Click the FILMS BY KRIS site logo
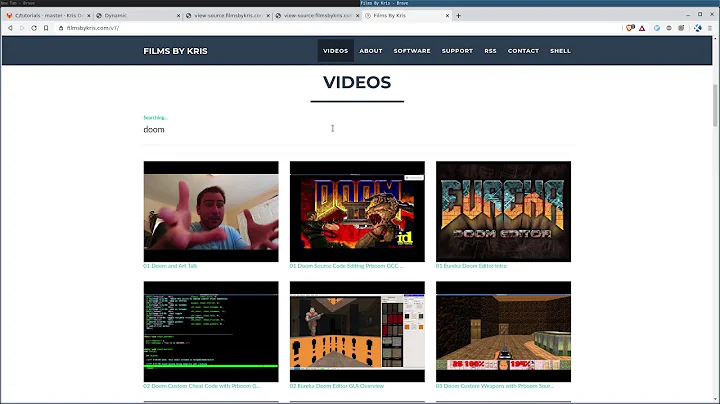 point(175,51)
